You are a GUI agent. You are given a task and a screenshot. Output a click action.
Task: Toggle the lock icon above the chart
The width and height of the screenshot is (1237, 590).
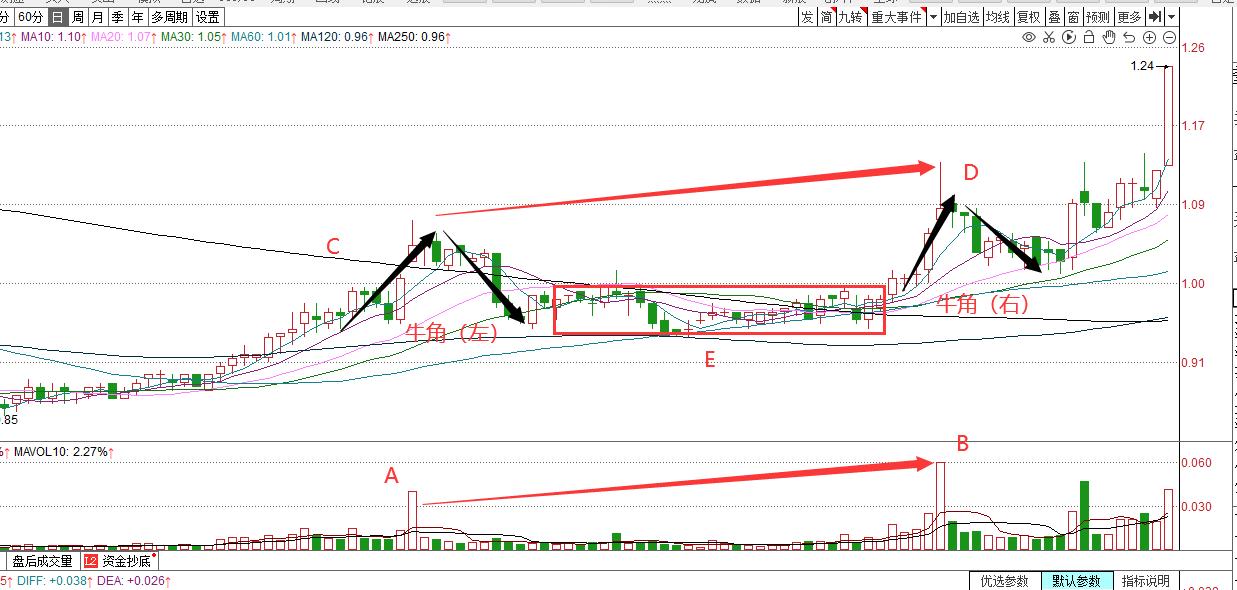pyautogui.click(x=1089, y=37)
